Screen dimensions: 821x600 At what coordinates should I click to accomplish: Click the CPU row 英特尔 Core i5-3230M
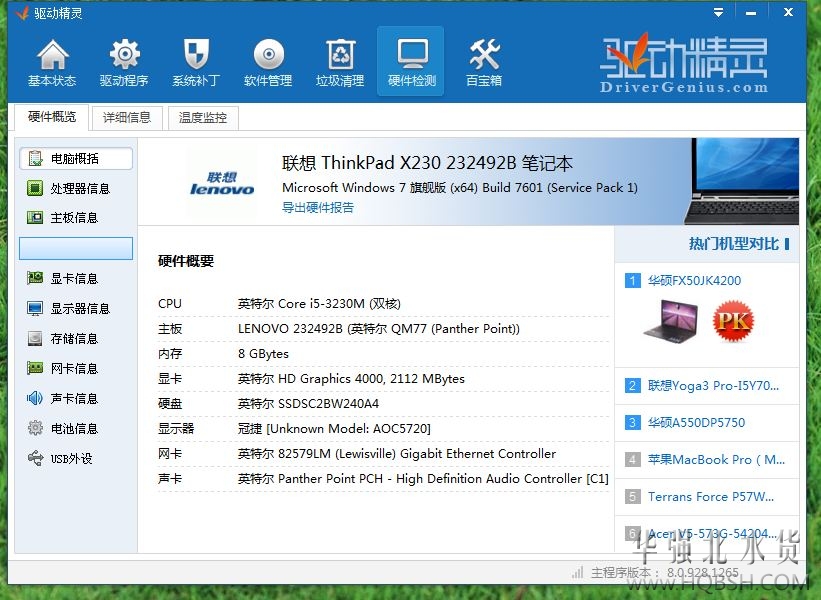(383, 304)
